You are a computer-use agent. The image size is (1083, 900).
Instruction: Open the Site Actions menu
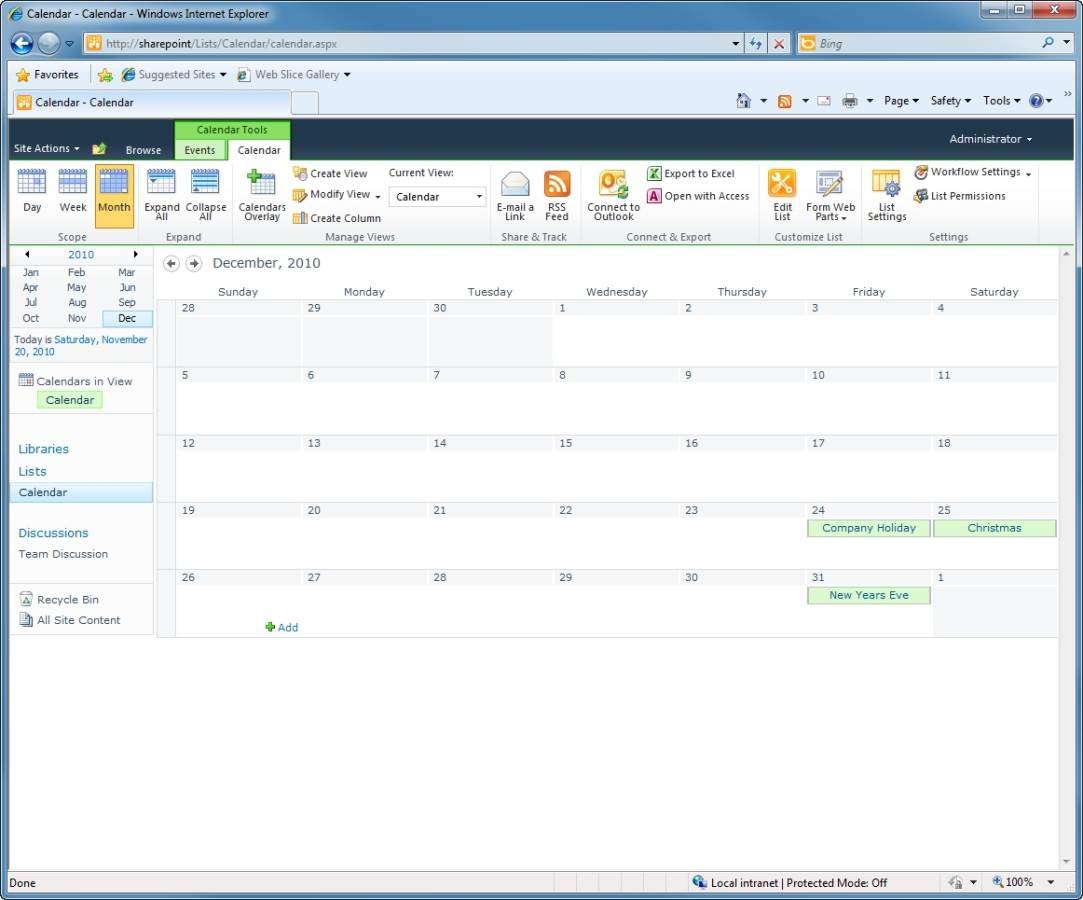click(x=46, y=149)
